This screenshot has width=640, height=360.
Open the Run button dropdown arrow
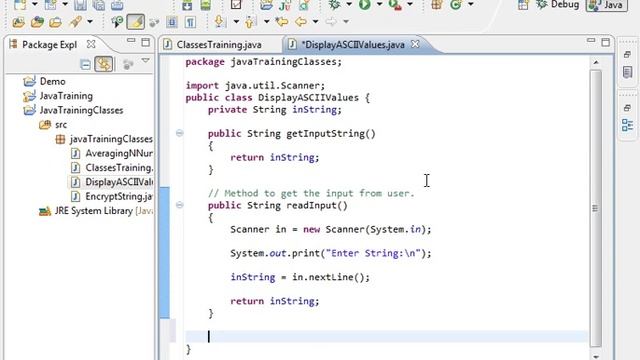[379, 4]
